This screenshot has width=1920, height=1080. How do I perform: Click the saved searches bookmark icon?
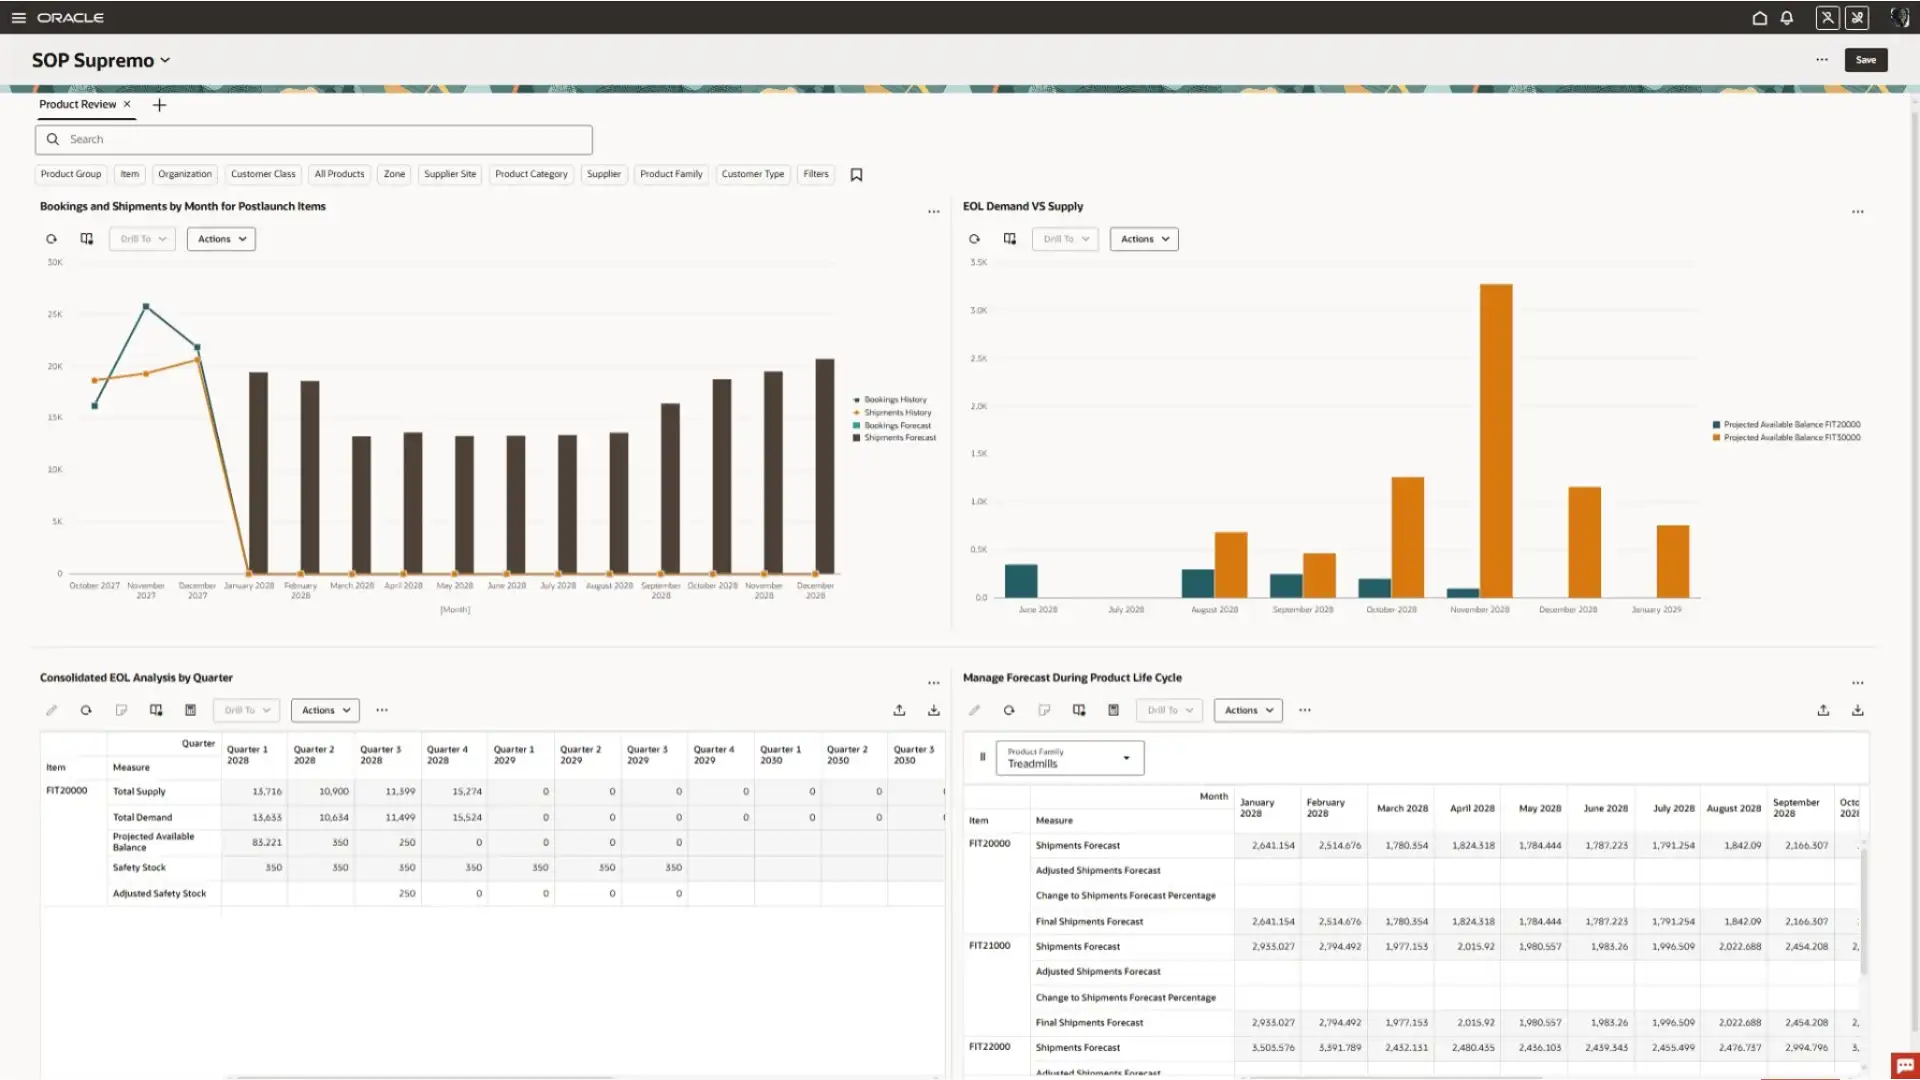coord(856,175)
